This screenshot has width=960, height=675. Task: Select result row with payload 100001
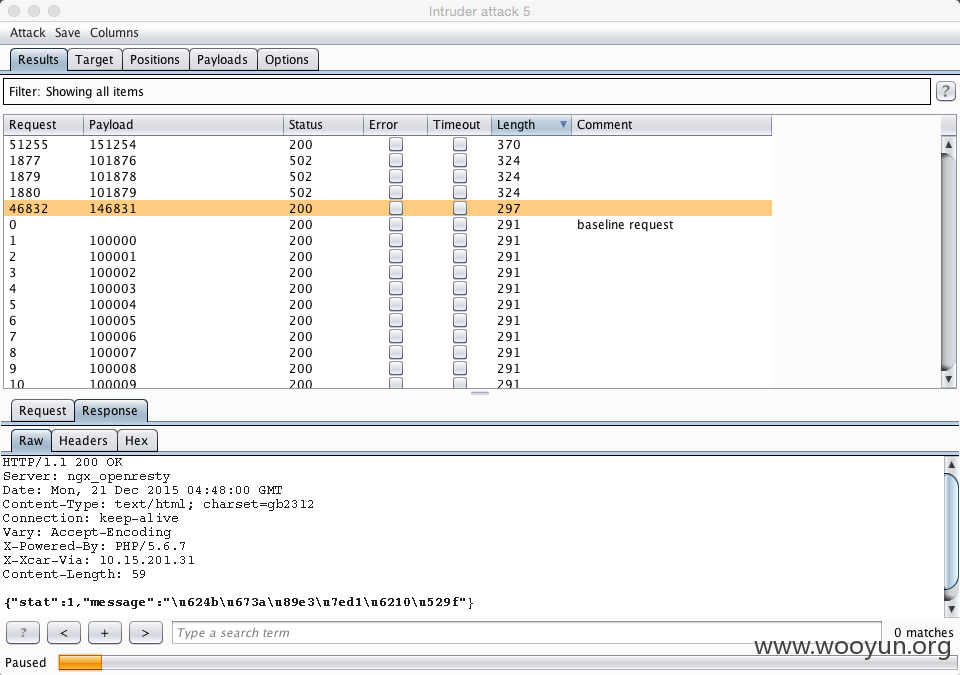(x=387, y=256)
